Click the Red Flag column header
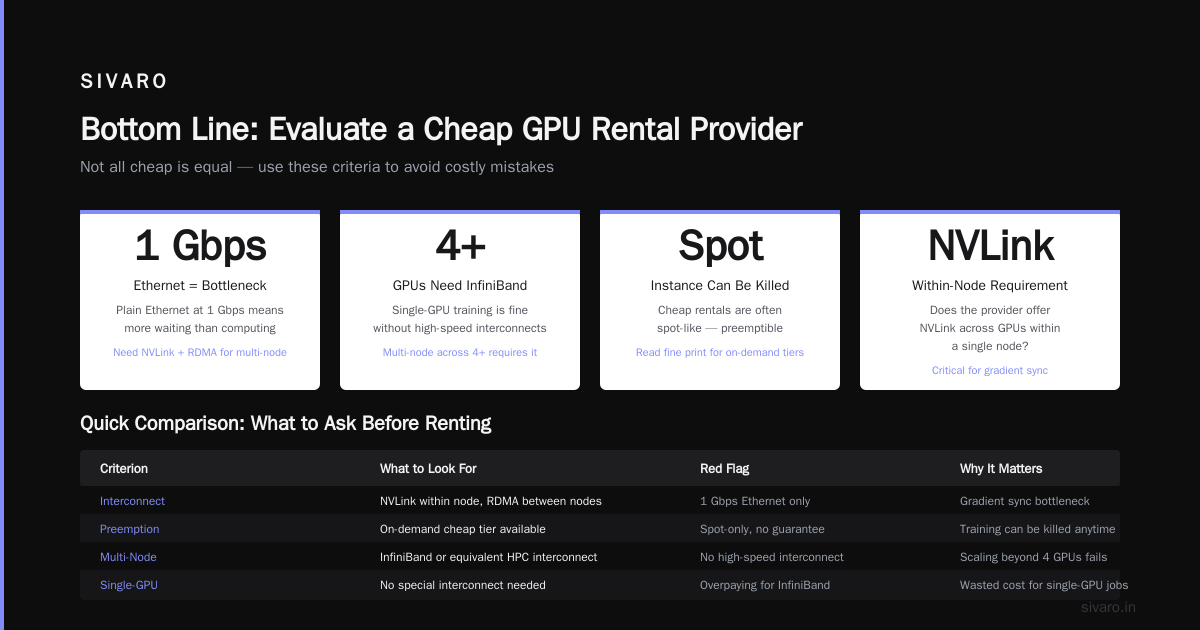This screenshot has width=1200, height=630. click(724, 468)
